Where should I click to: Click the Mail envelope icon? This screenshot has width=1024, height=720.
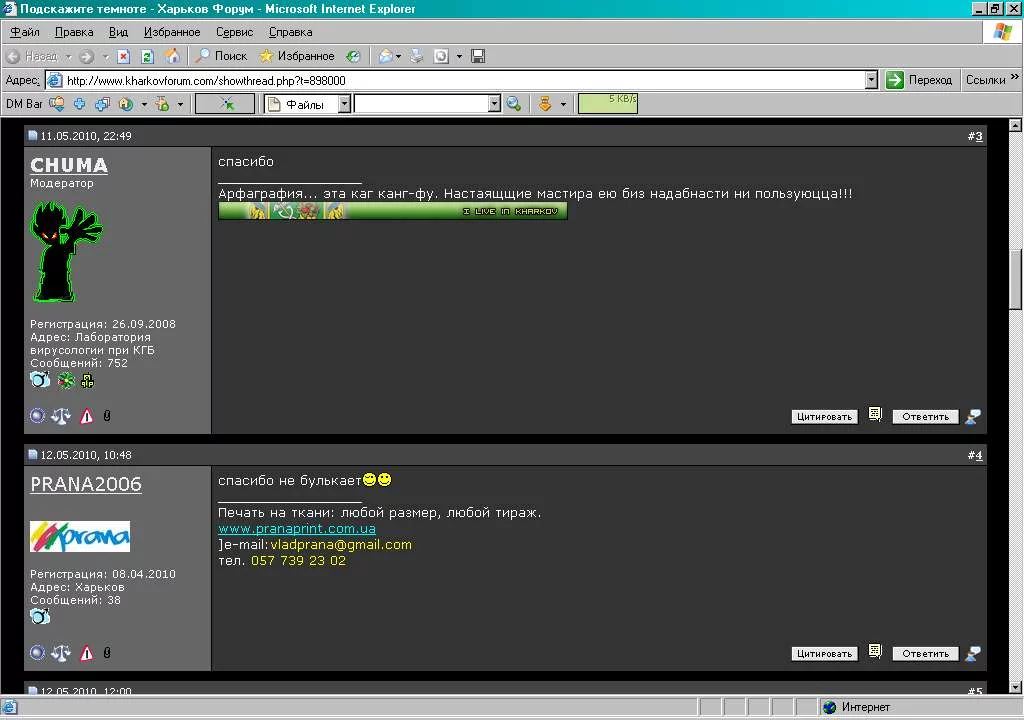pyautogui.click(x=386, y=56)
